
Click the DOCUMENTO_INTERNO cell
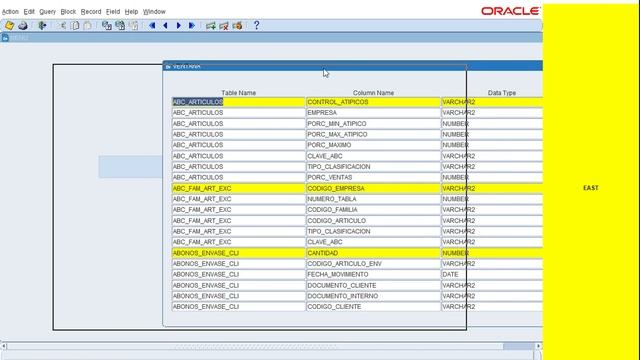coord(373,296)
